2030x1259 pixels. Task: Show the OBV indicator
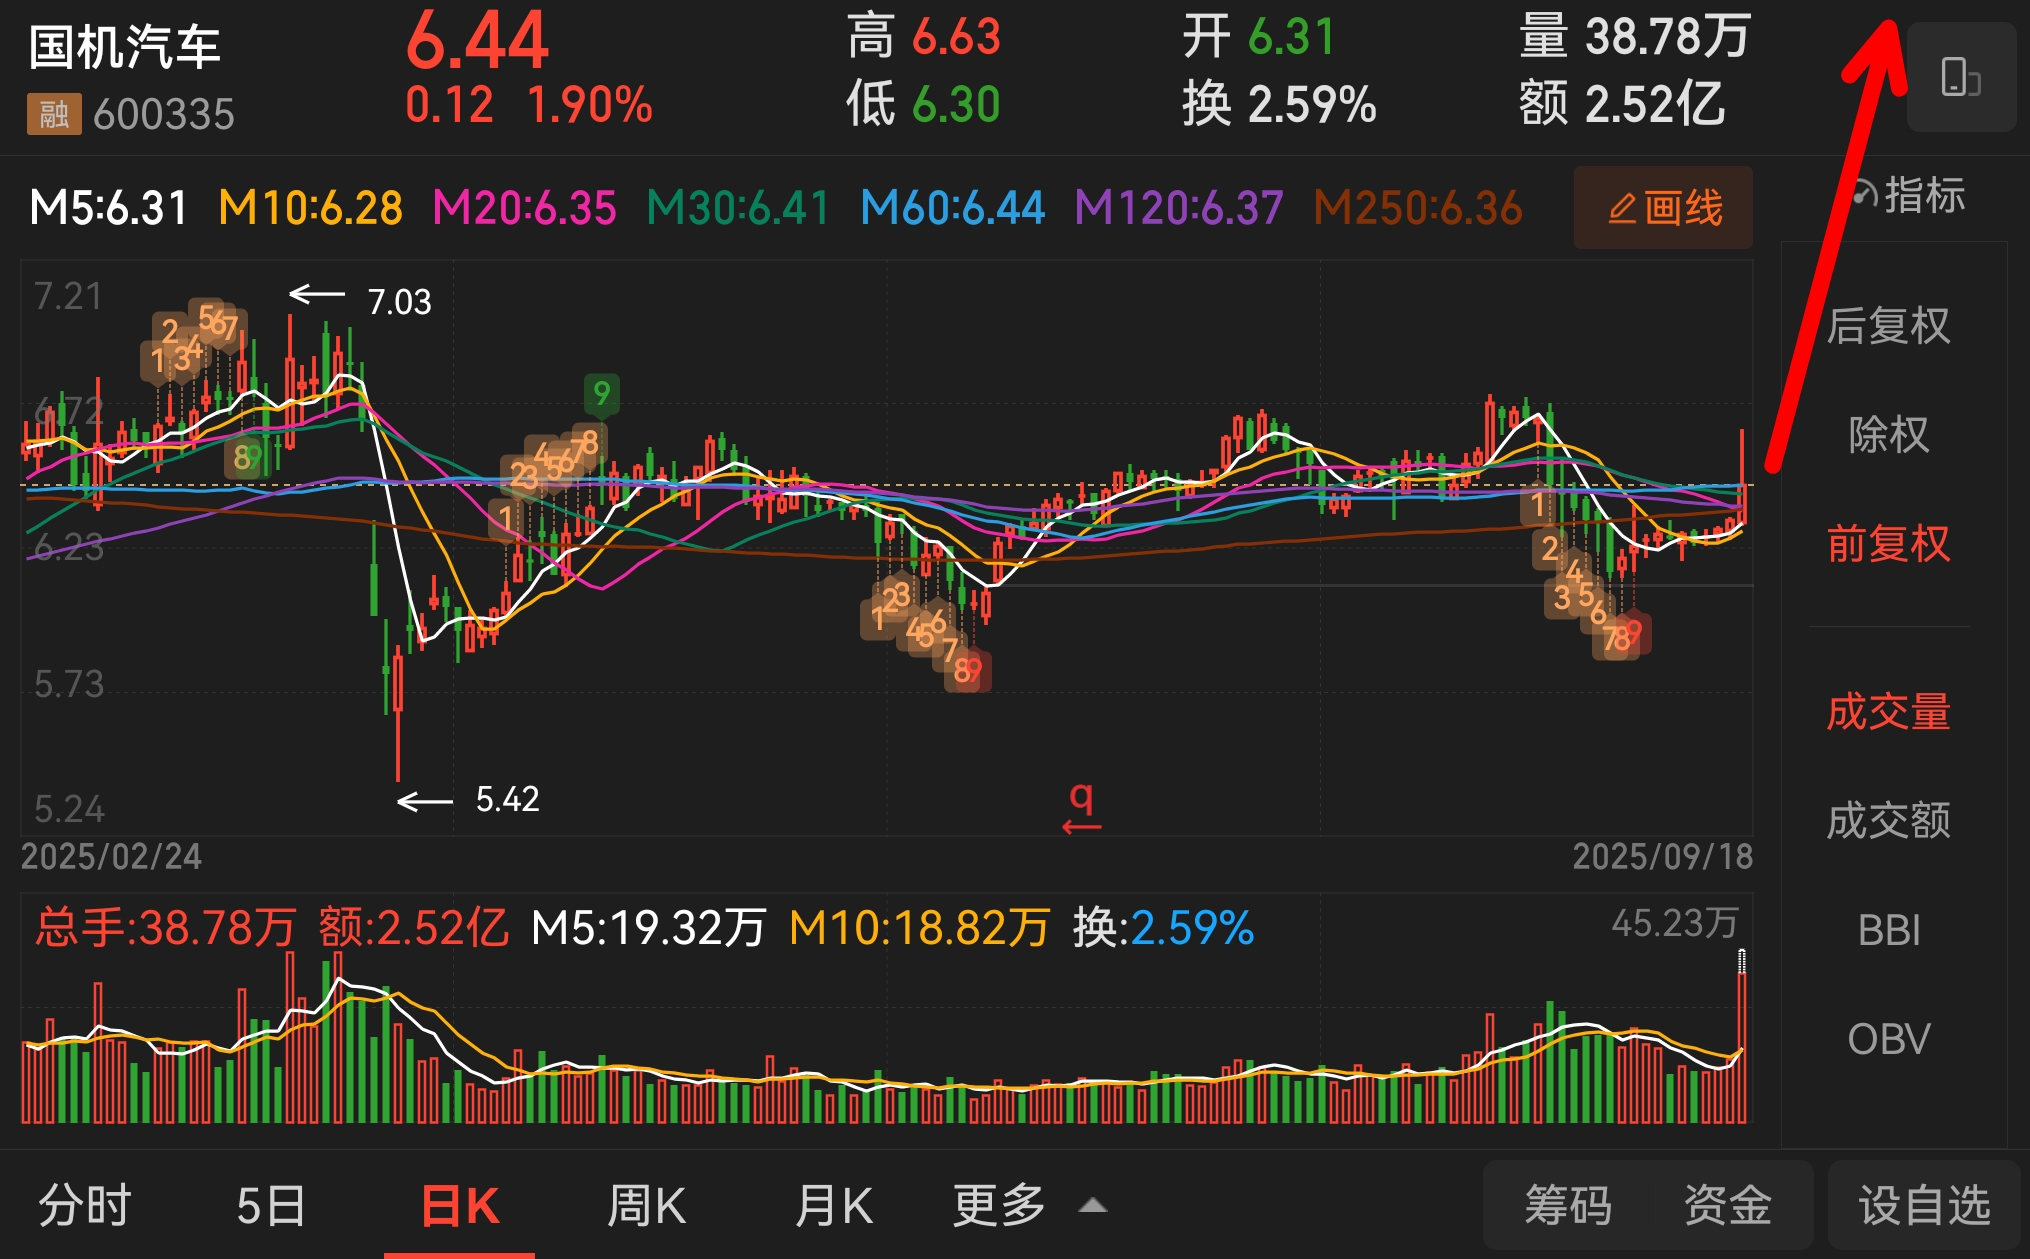pyautogui.click(x=1888, y=1039)
